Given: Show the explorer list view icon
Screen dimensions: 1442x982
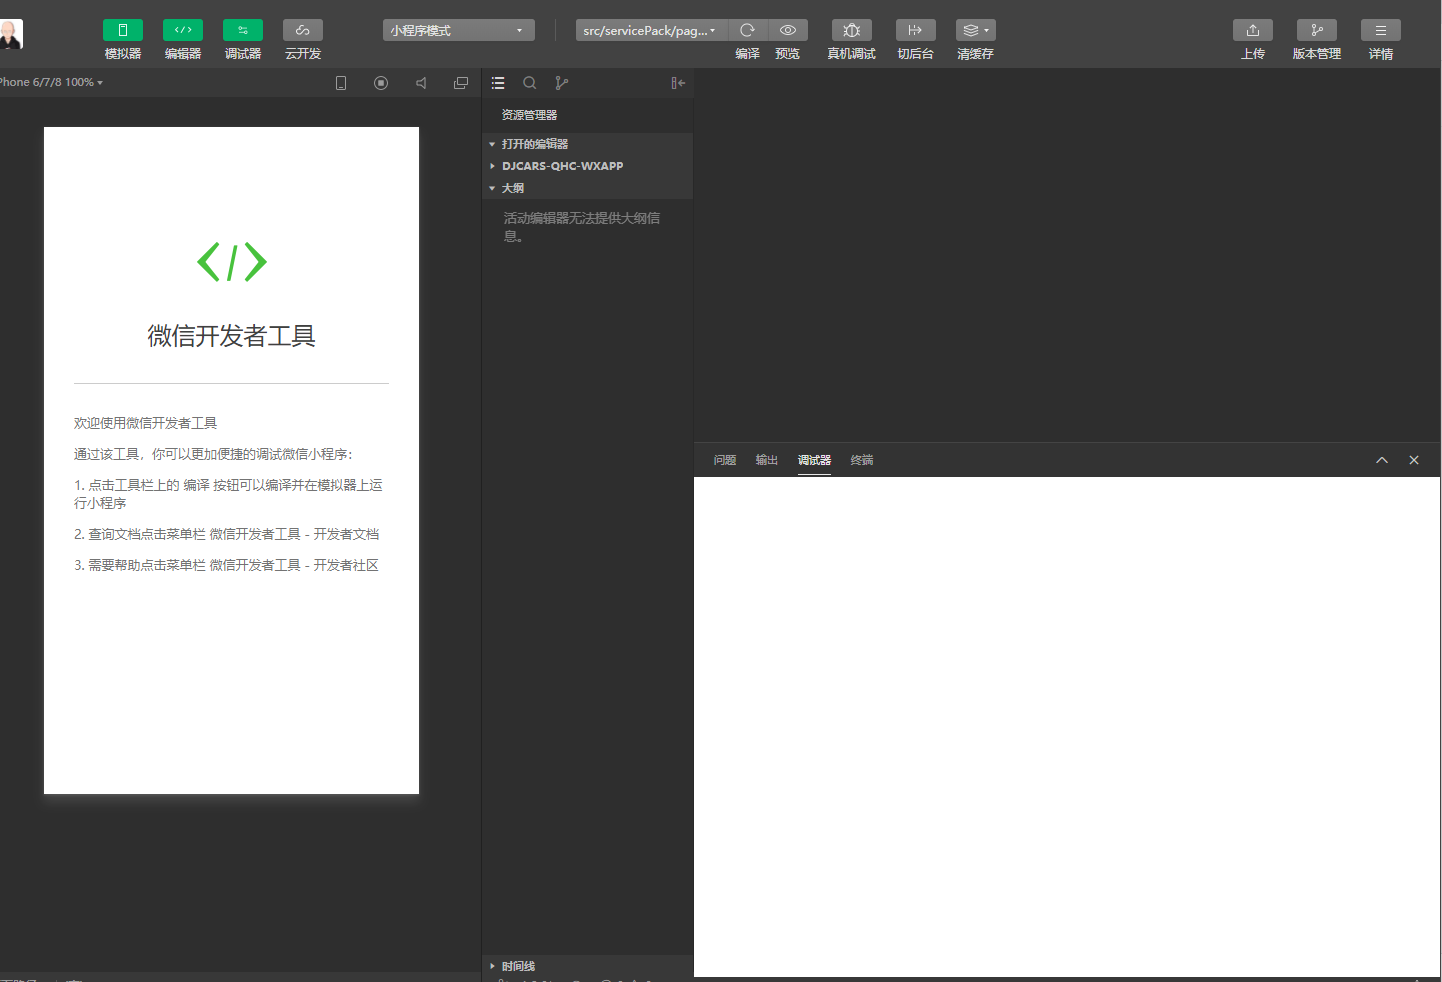Looking at the screenshot, I should pos(498,83).
